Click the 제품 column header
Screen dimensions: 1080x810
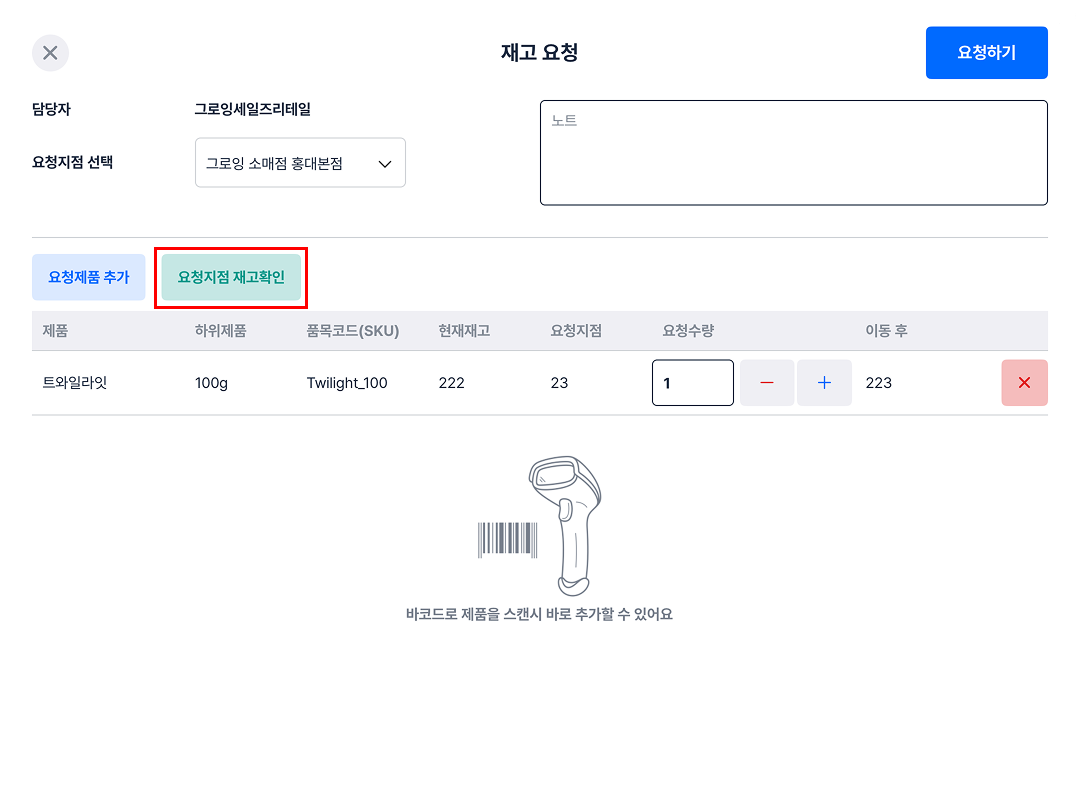(56, 331)
